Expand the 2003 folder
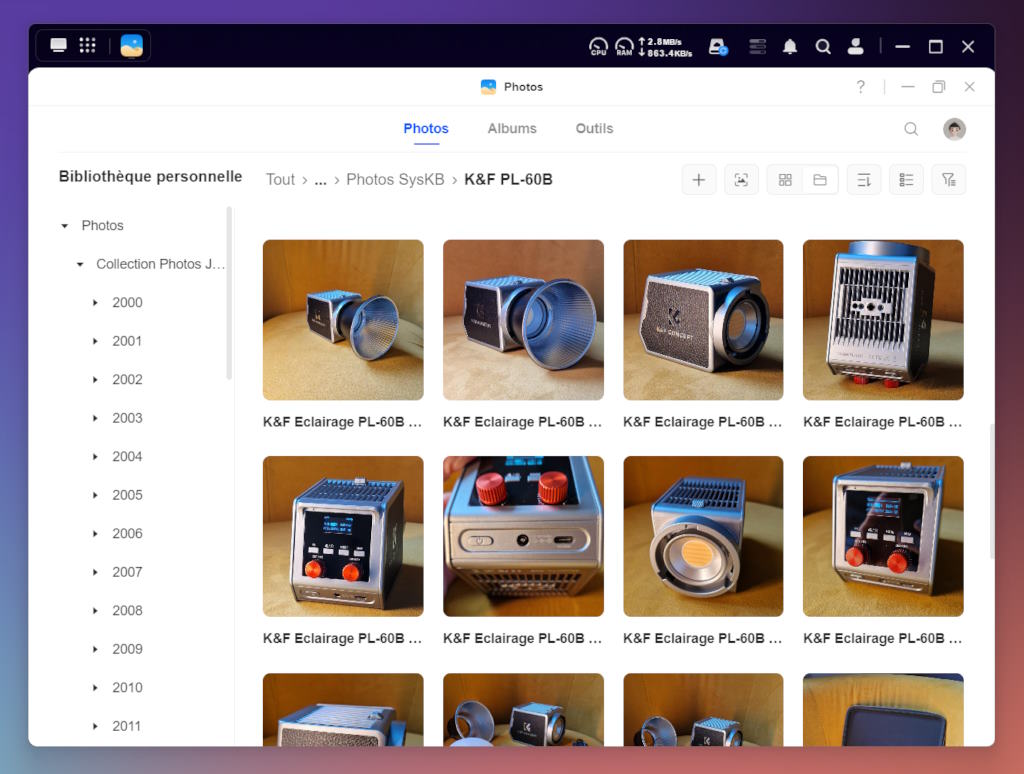This screenshot has height=774, width=1024. [x=95, y=419]
